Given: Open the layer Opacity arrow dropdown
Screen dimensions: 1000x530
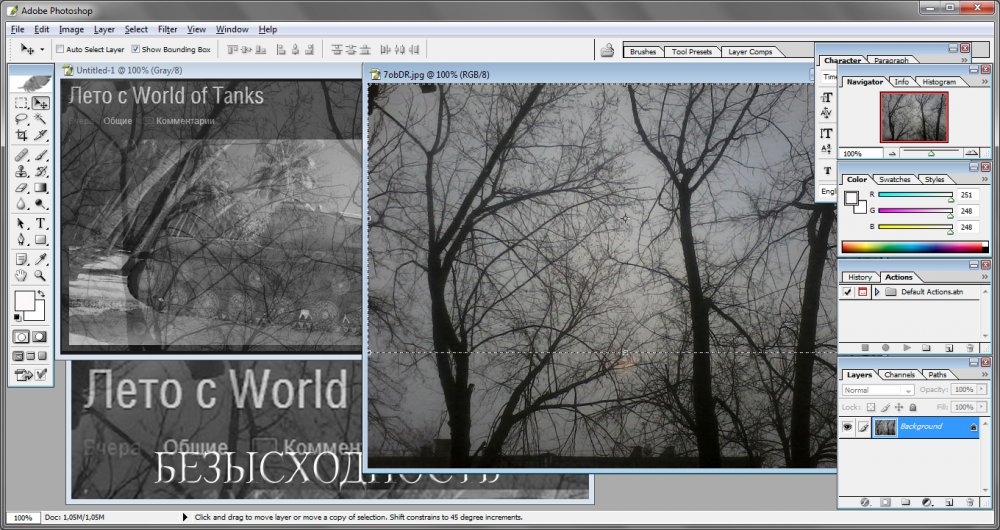Looking at the screenshot, I should pos(981,390).
